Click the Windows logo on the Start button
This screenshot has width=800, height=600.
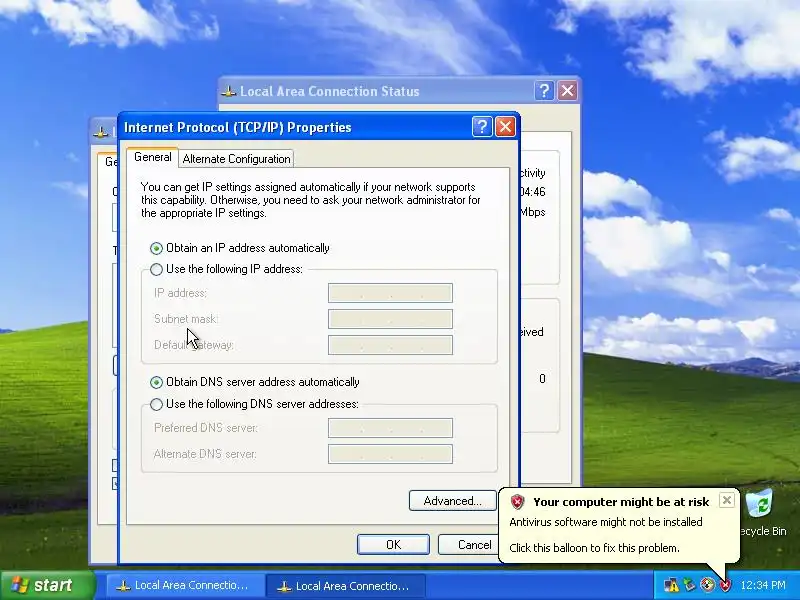(x=19, y=585)
